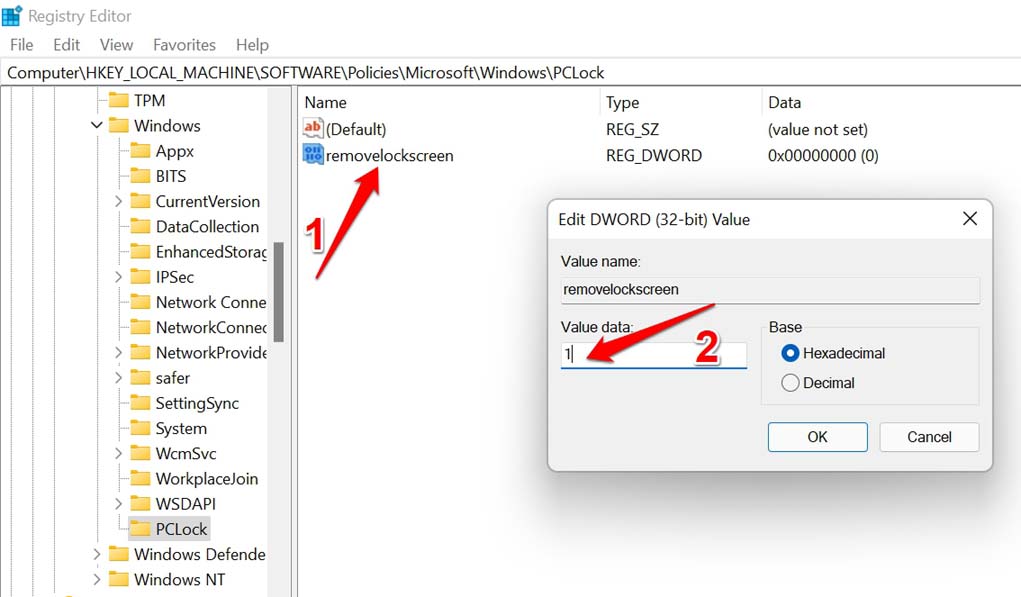Screen dimensions: 1021x597
Task: Click the NetworkProvider folder icon
Action: click(x=140, y=353)
